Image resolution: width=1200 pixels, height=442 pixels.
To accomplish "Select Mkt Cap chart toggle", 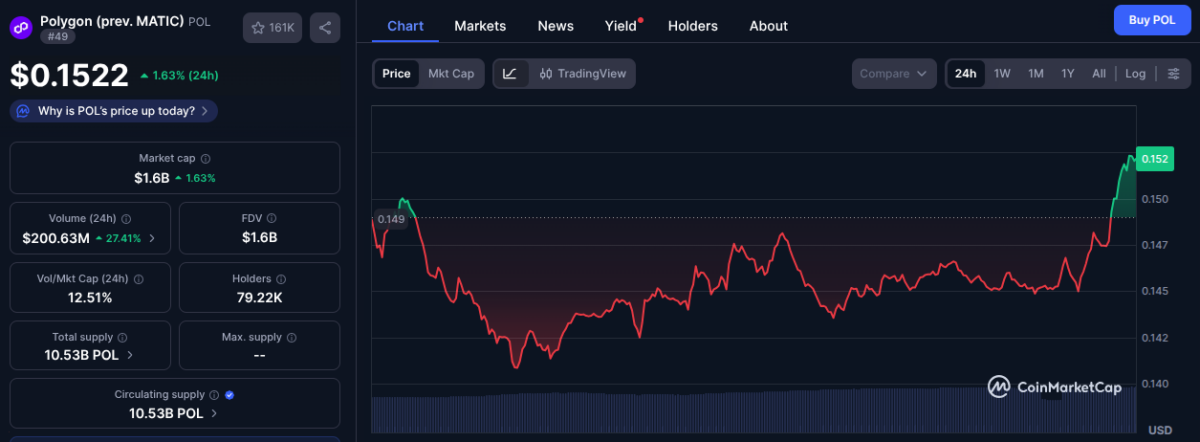I will pos(451,73).
